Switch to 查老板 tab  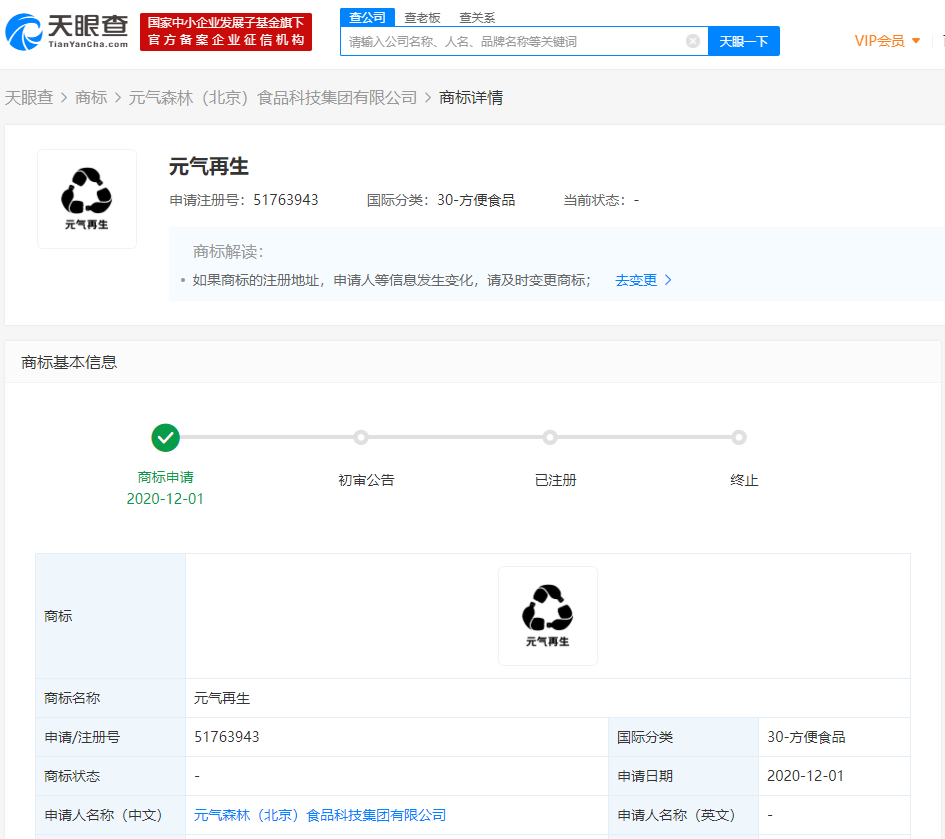(x=422, y=18)
